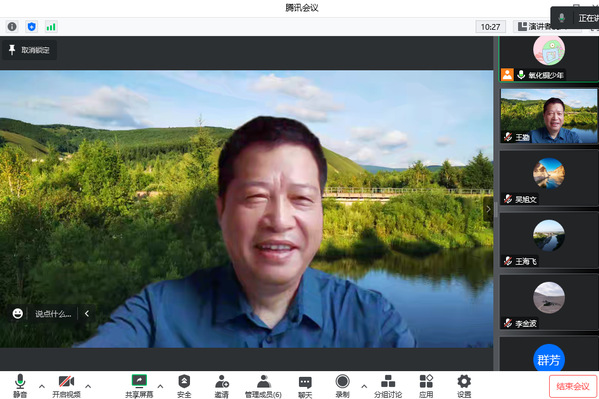Open 管理成员(6) member list
Screen dimensions: 599x399
pyautogui.click(x=263, y=385)
